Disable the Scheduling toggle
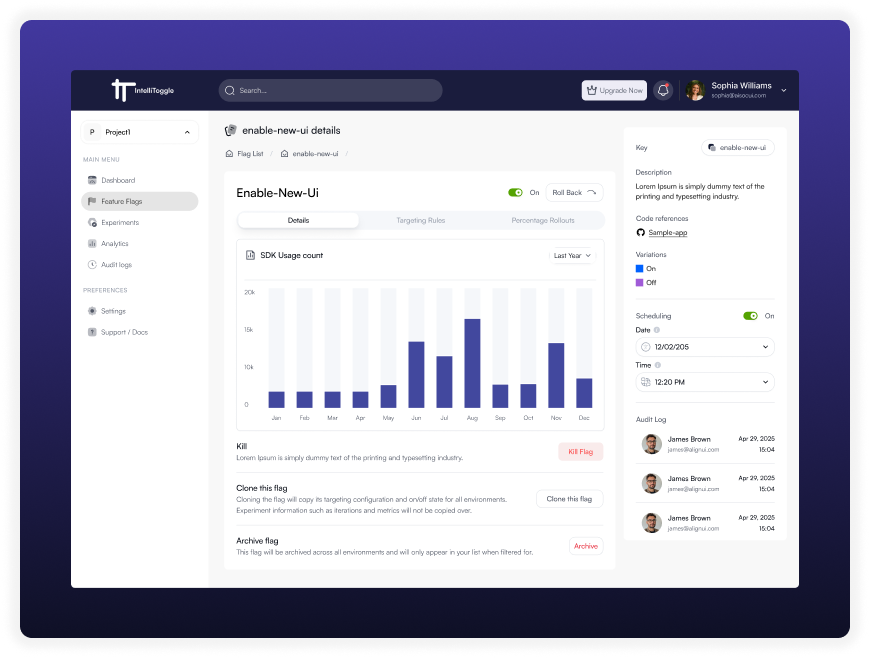The width and height of the screenshot is (870, 658). click(x=752, y=315)
